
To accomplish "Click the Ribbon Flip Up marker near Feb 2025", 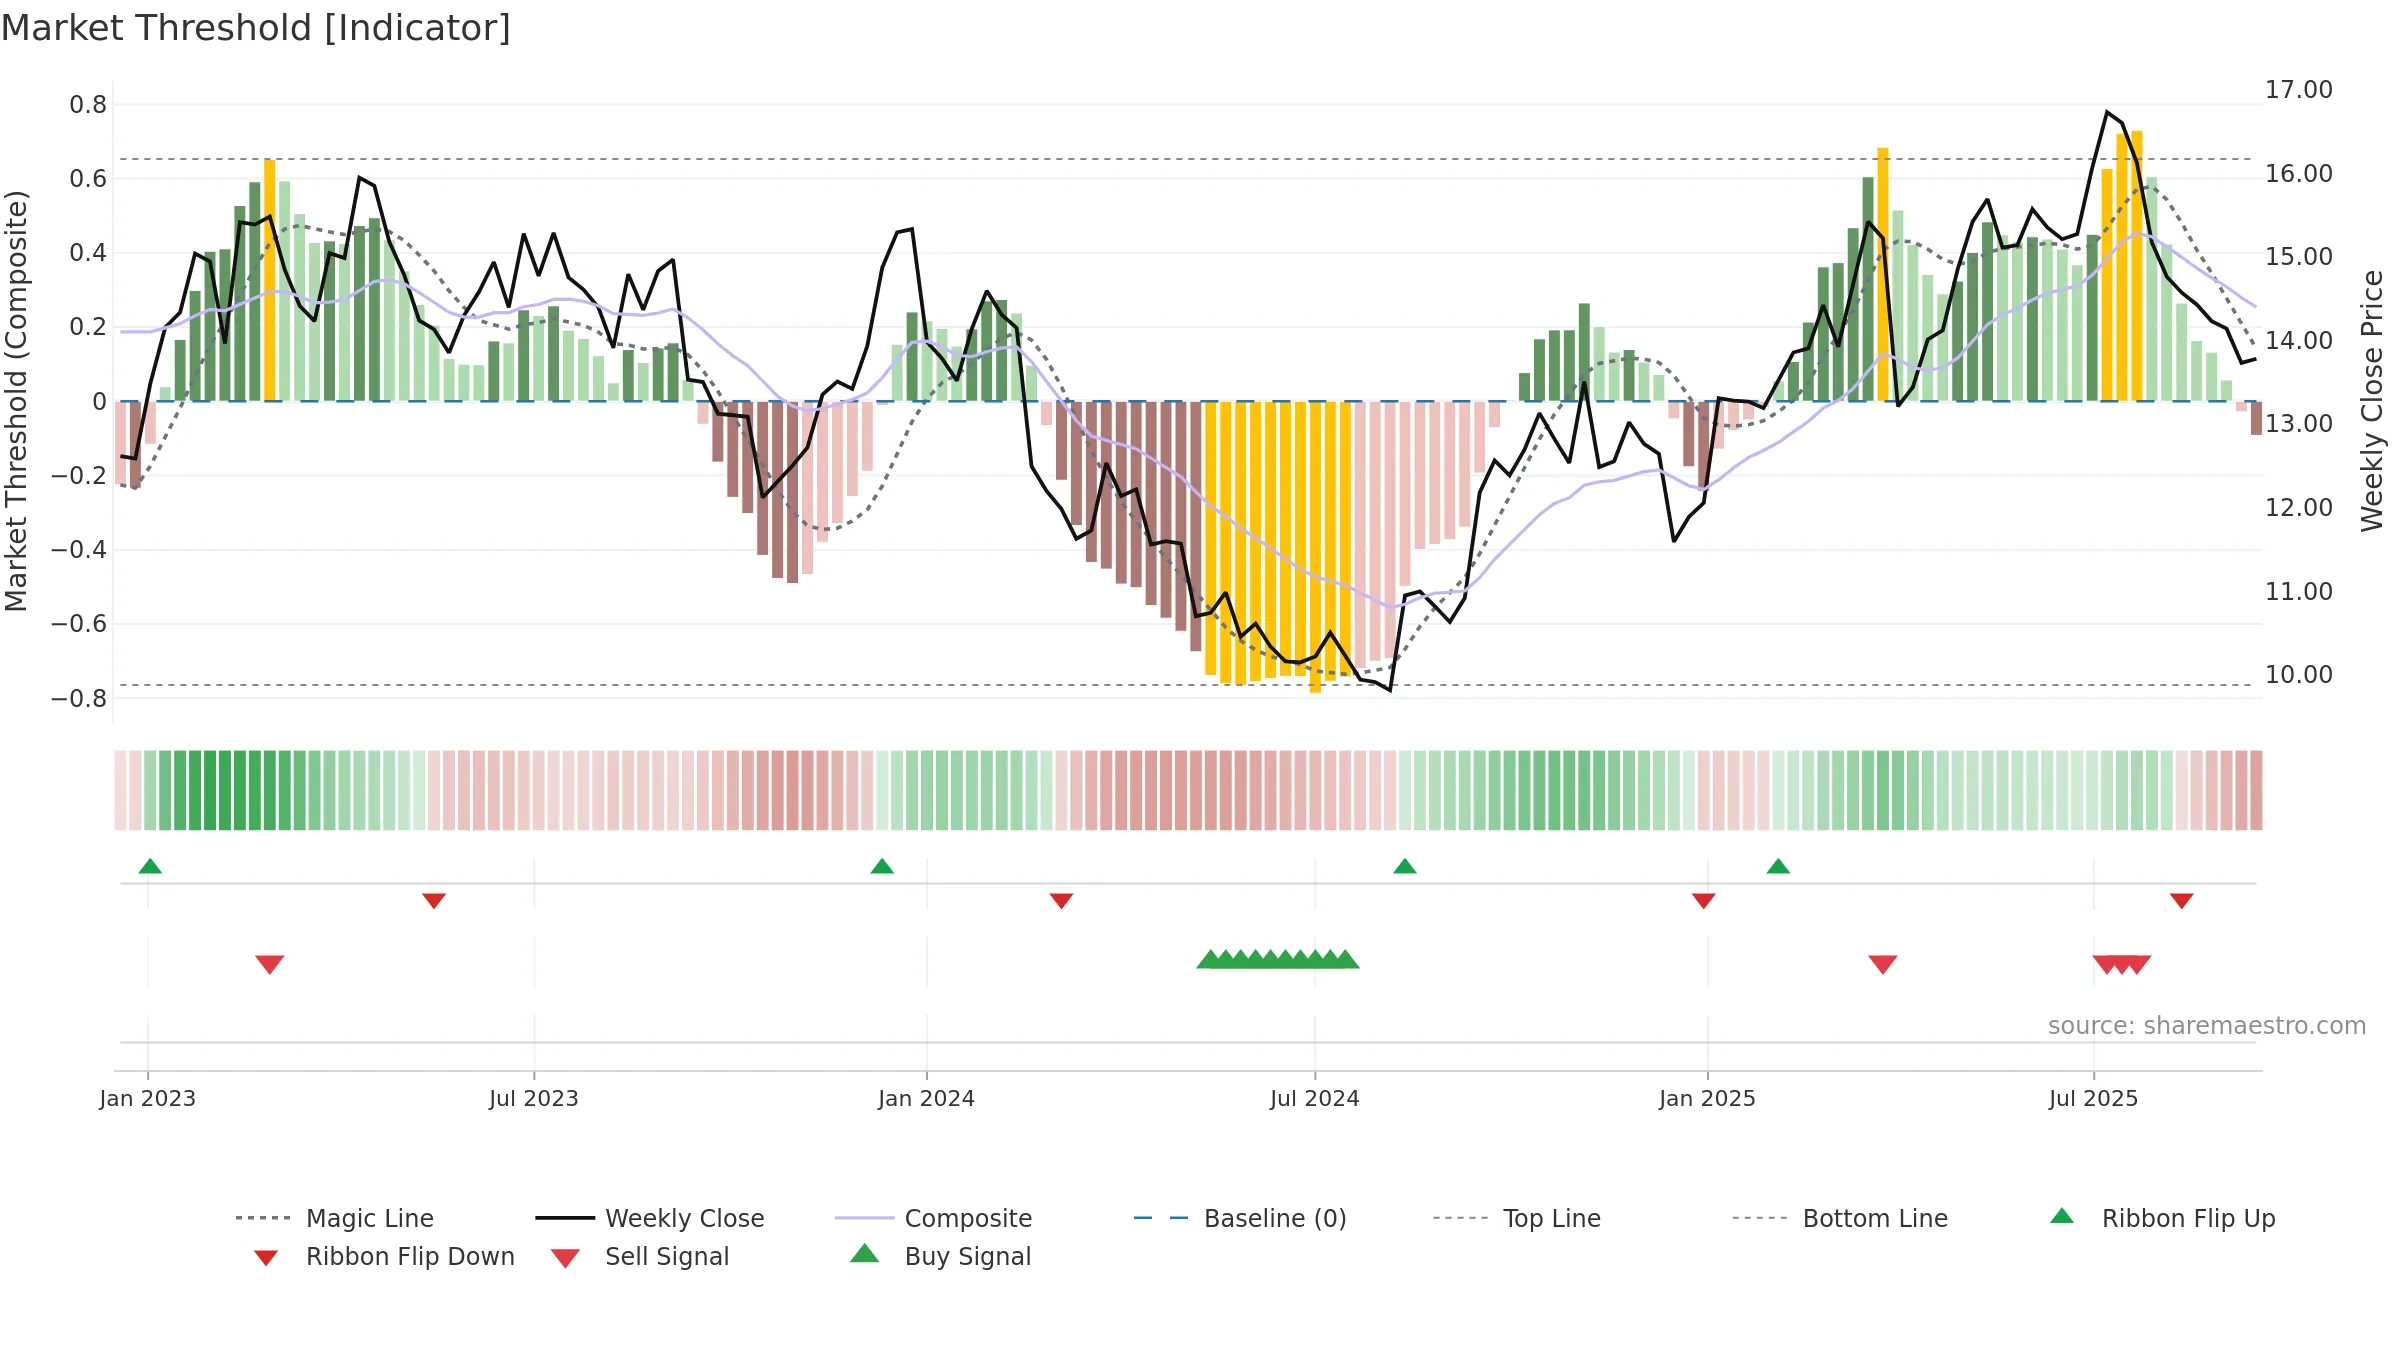I will pos(1778,866).
